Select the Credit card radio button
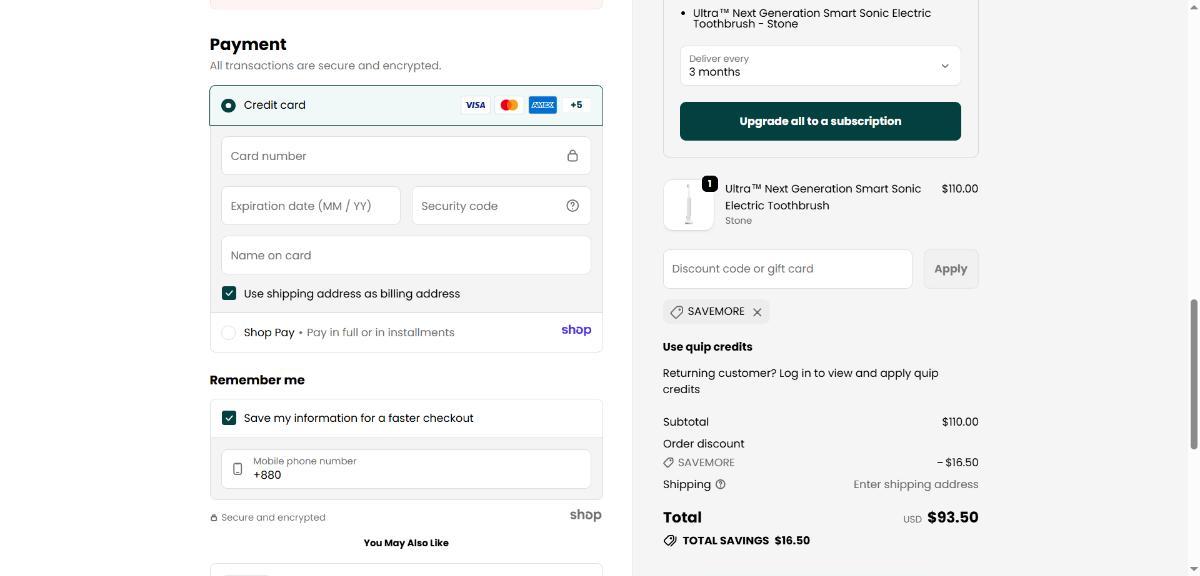This screenshot has width=1200, height=576. [x=229, y=105]
